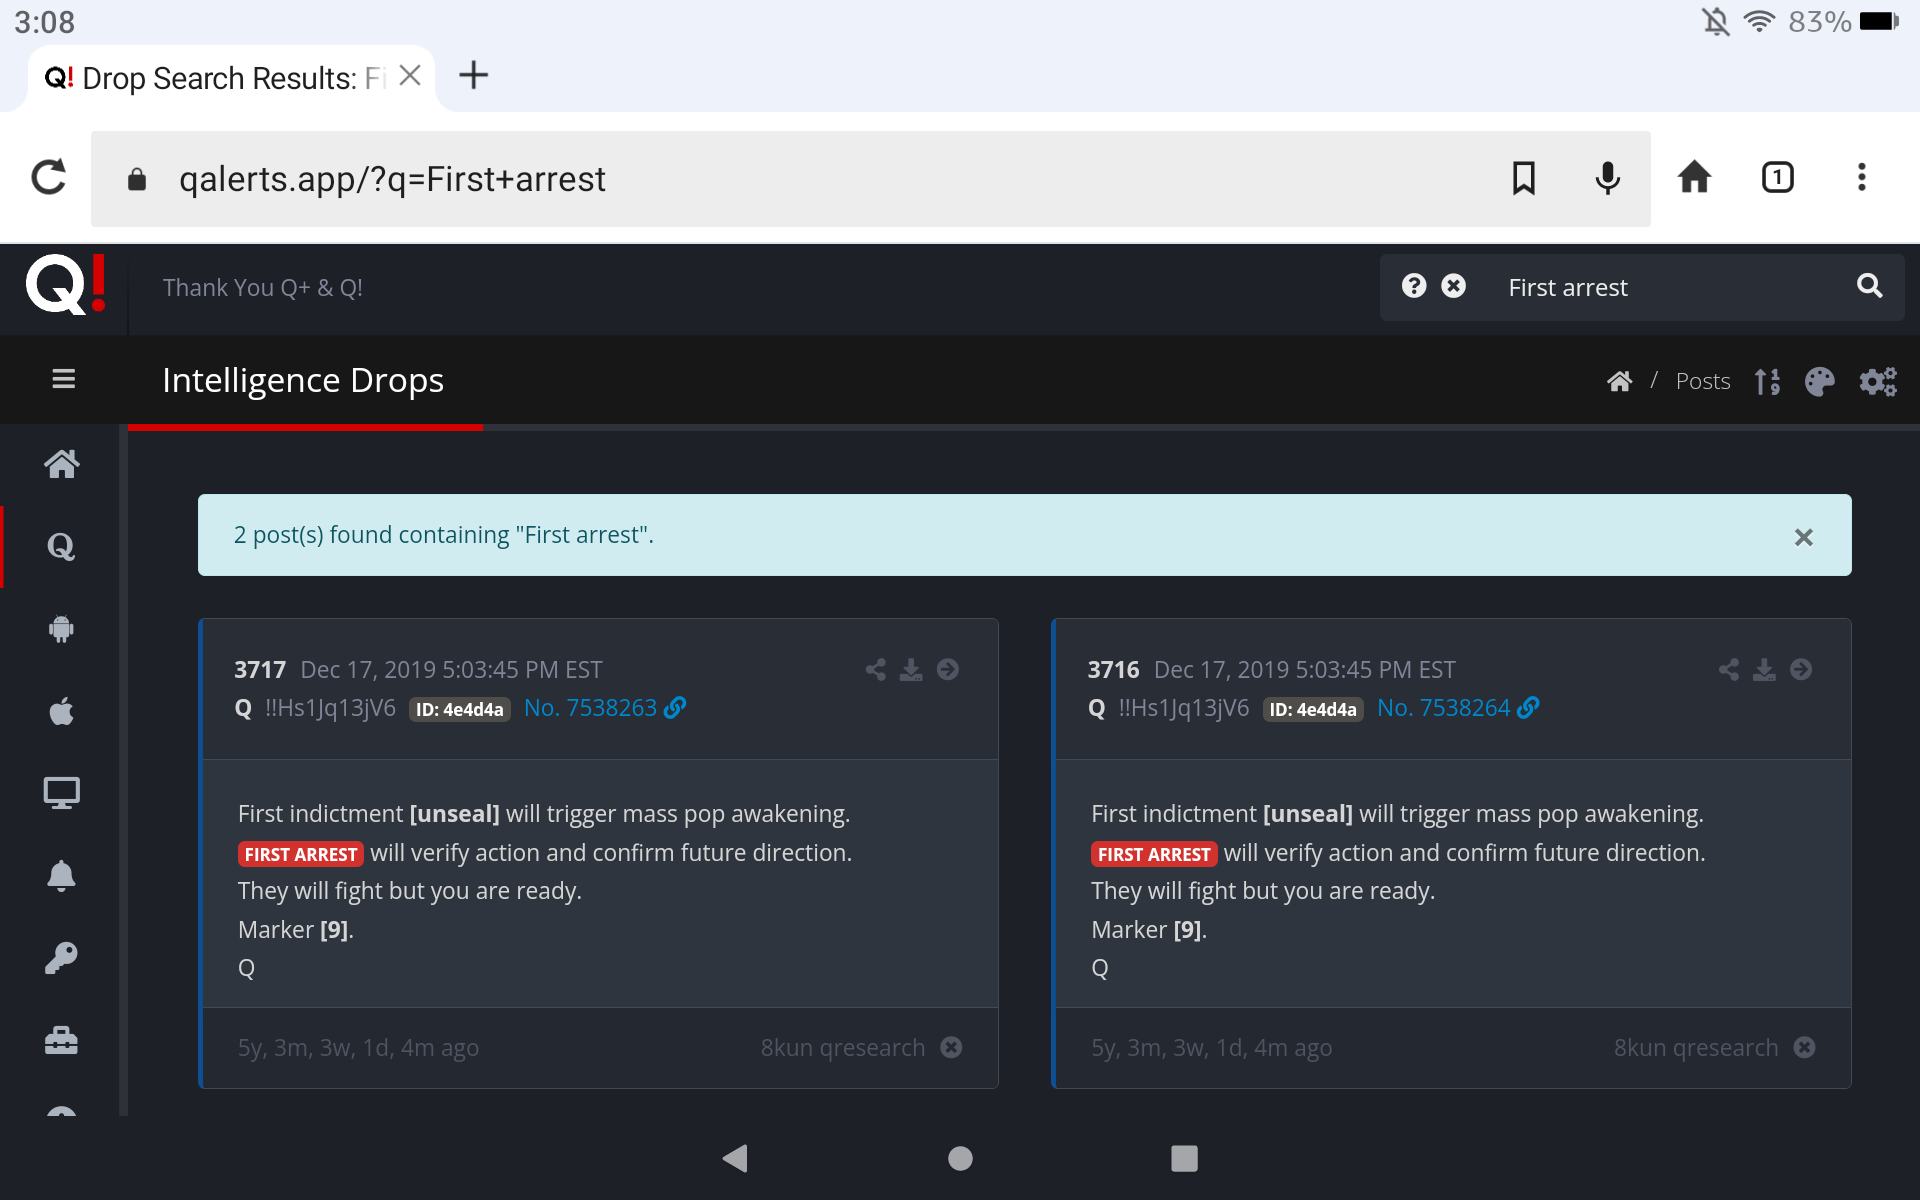The width and height of the screenshot is (1920, 1200).
Task: Click the share icon on post 3717
Action: [x=876, y=669]
